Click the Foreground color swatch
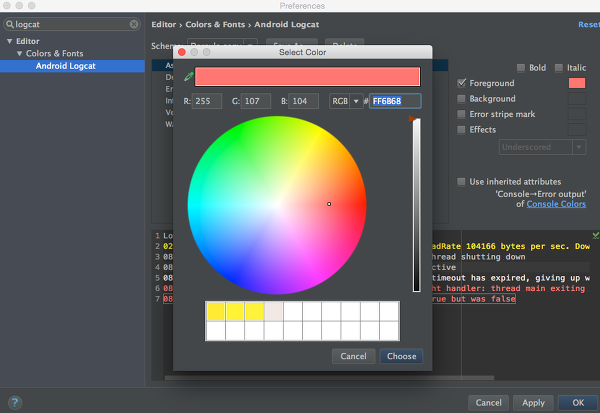This screenshot has height=413, width=600. pyautogui.click(x=577, y=83)
